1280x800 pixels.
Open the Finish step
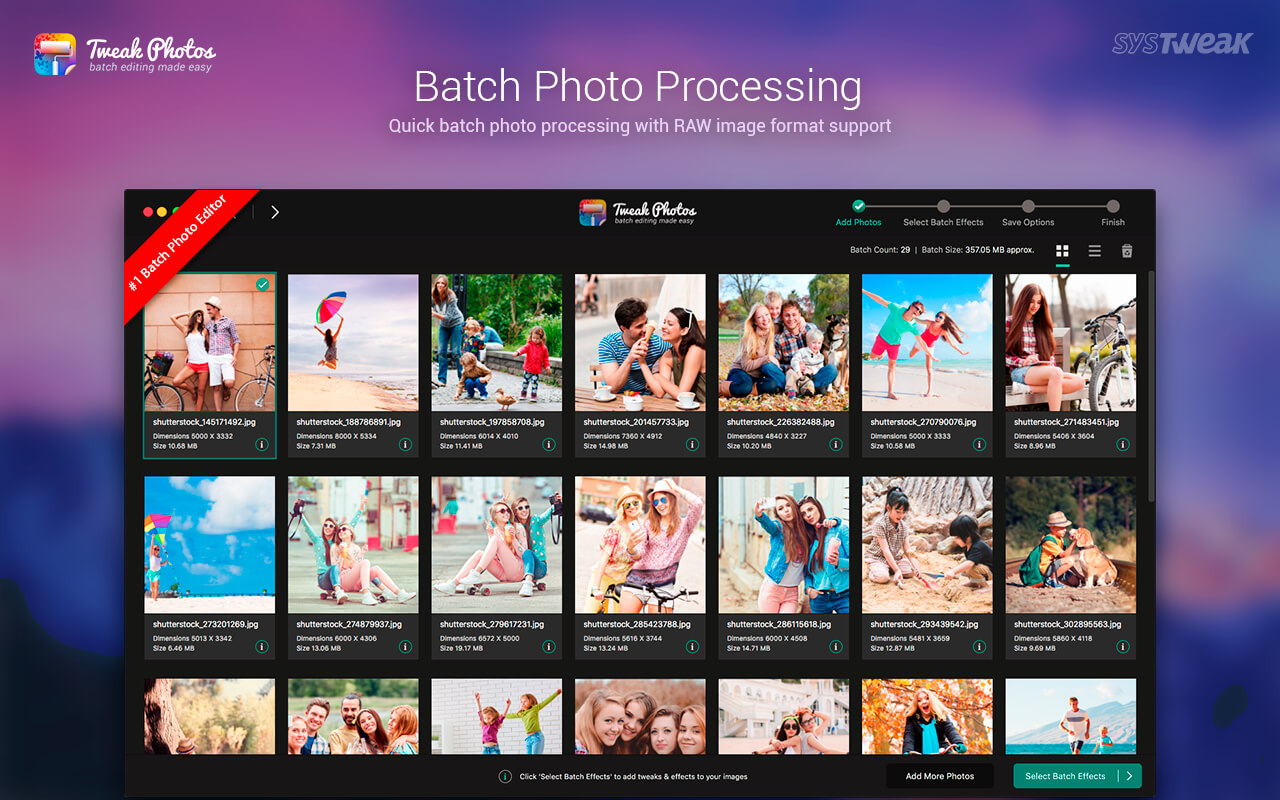(x=1113, y=207)
